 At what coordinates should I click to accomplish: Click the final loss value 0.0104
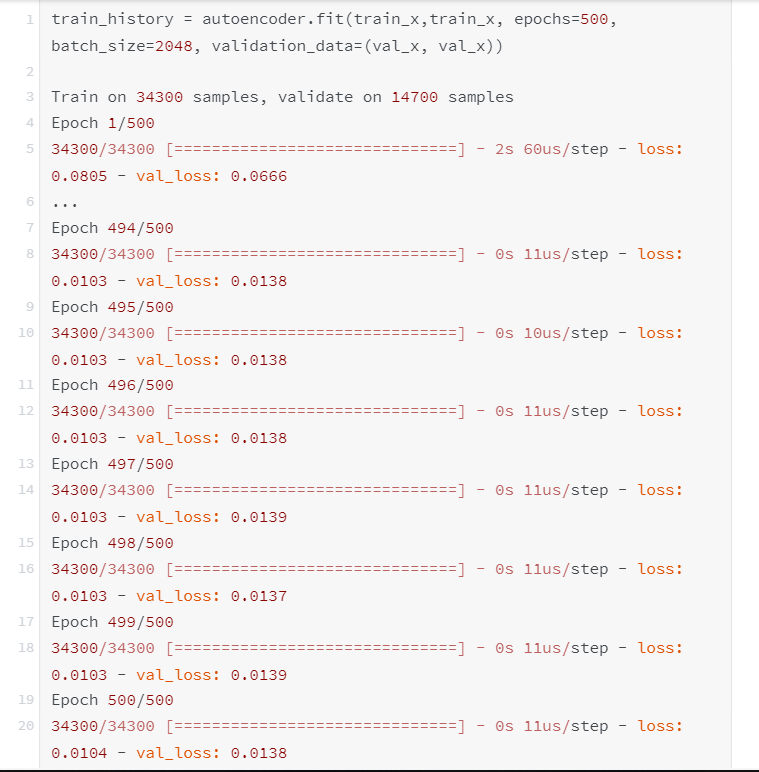click(79, 753)
